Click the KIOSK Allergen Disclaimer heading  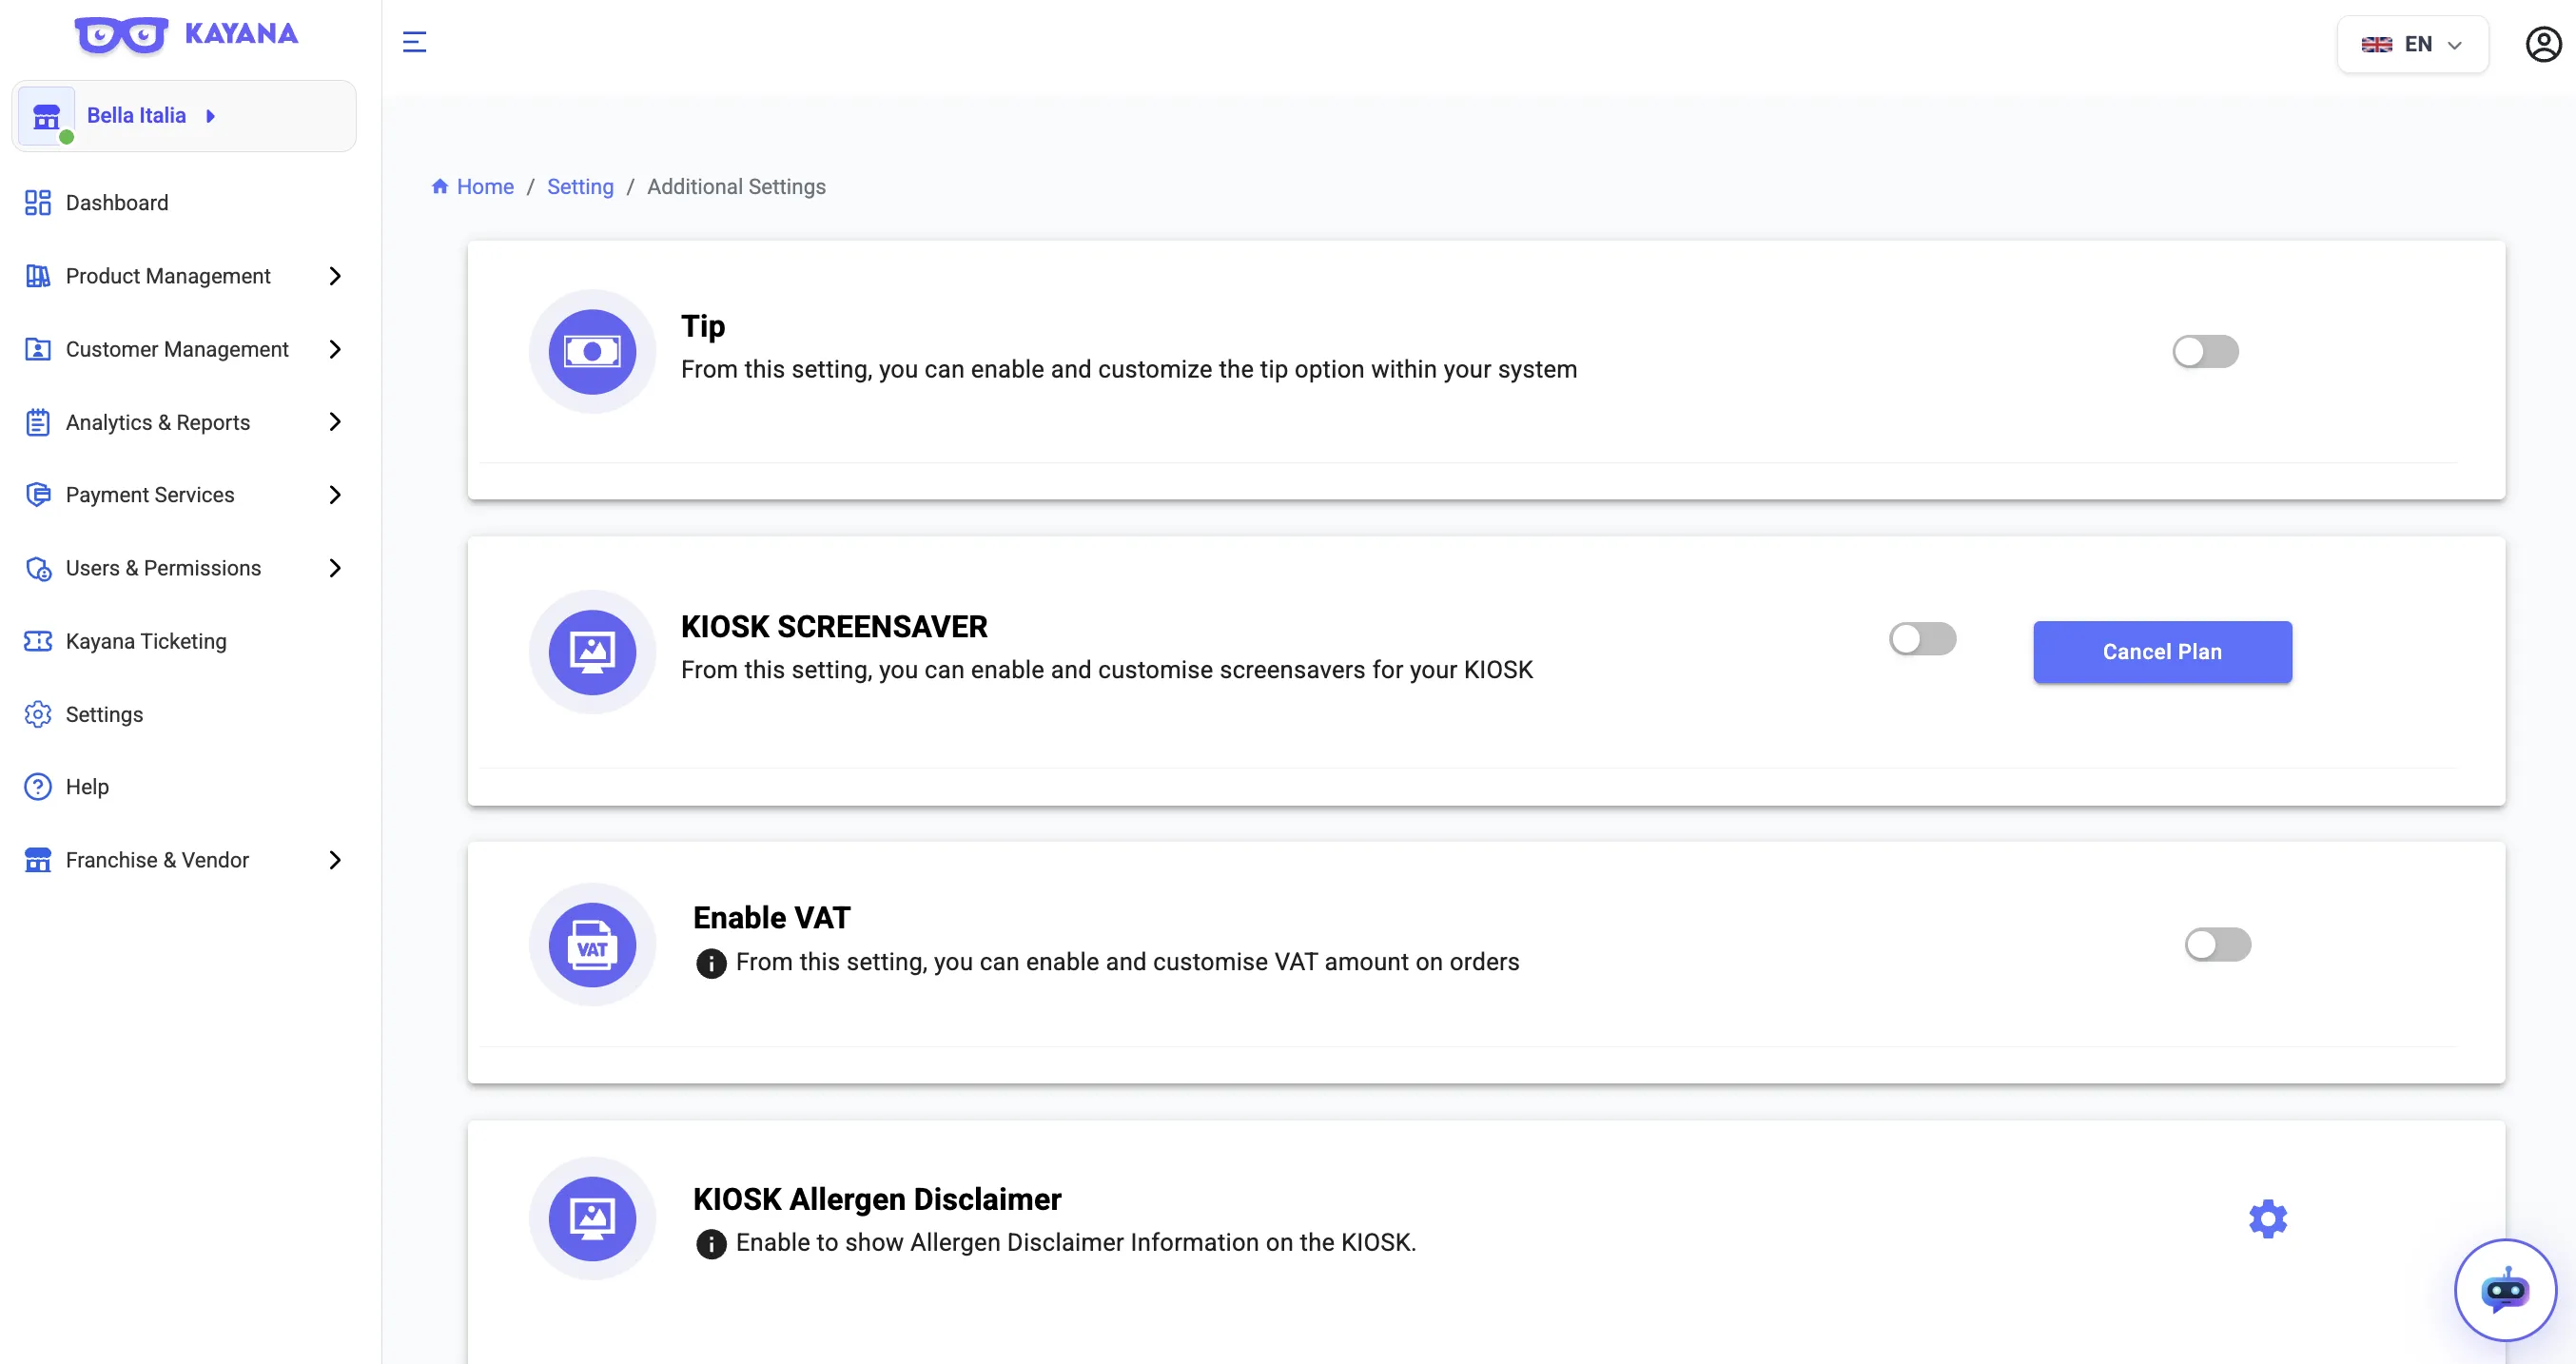point(877,1199)
